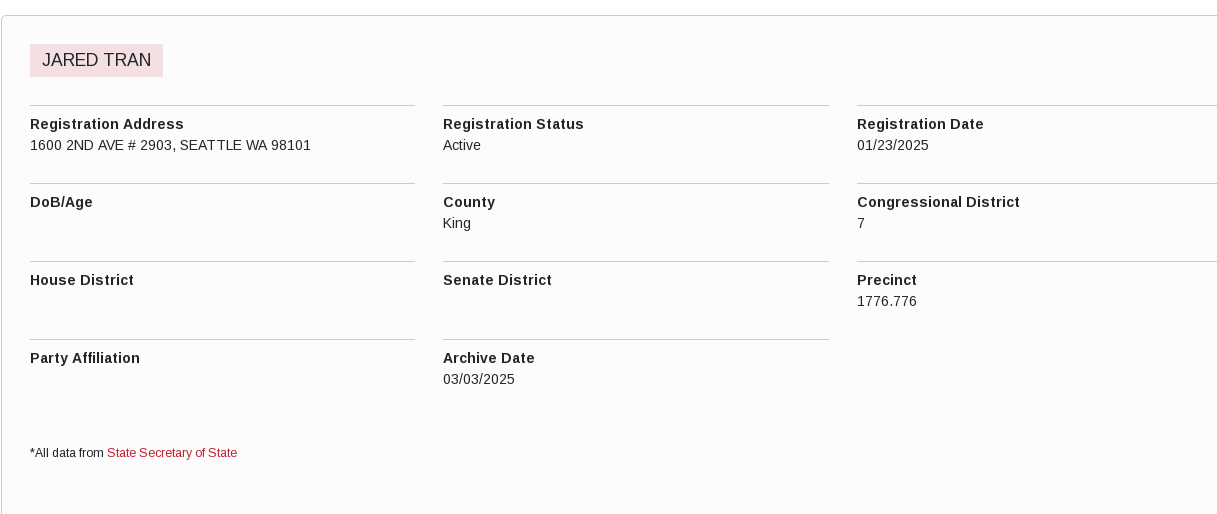1217x514 pixels.
Task: Select the 01/23/2025 registration date value
Action: point(893,145)
